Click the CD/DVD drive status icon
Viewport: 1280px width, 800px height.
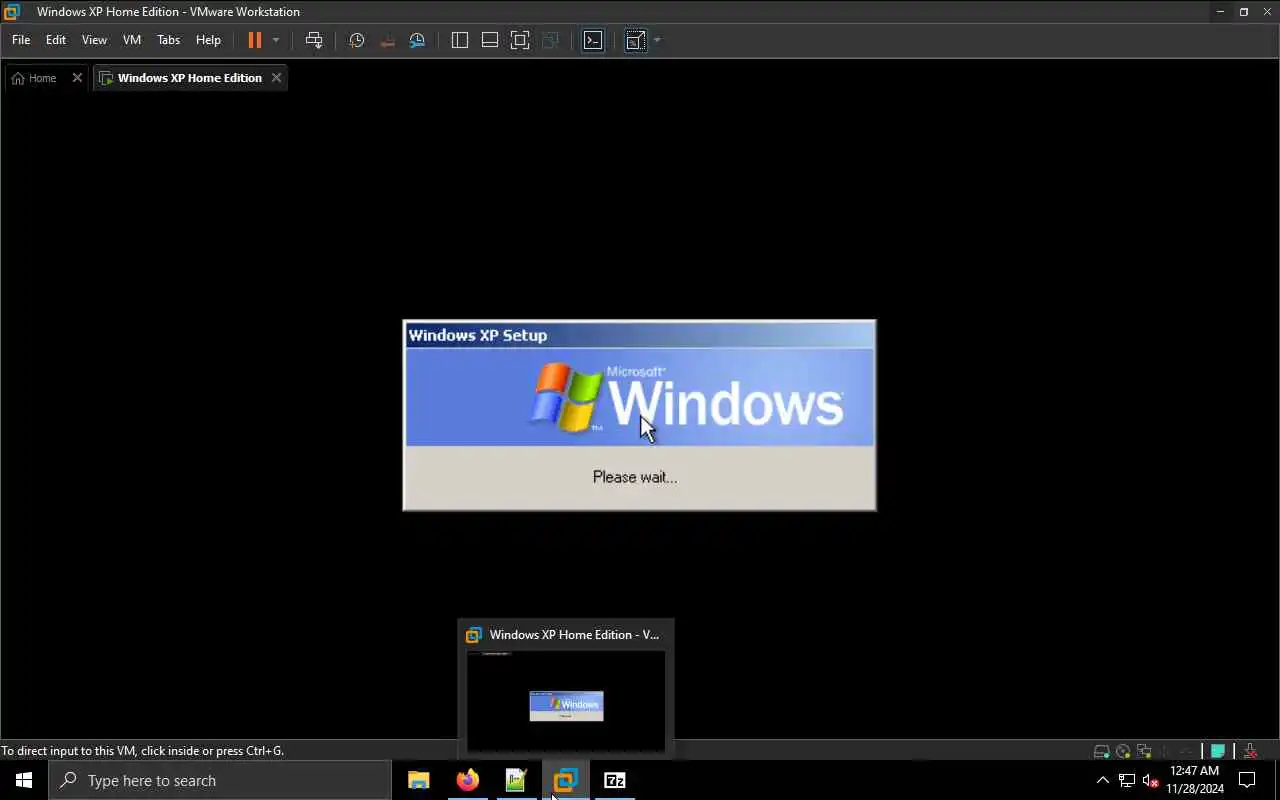1123,751
